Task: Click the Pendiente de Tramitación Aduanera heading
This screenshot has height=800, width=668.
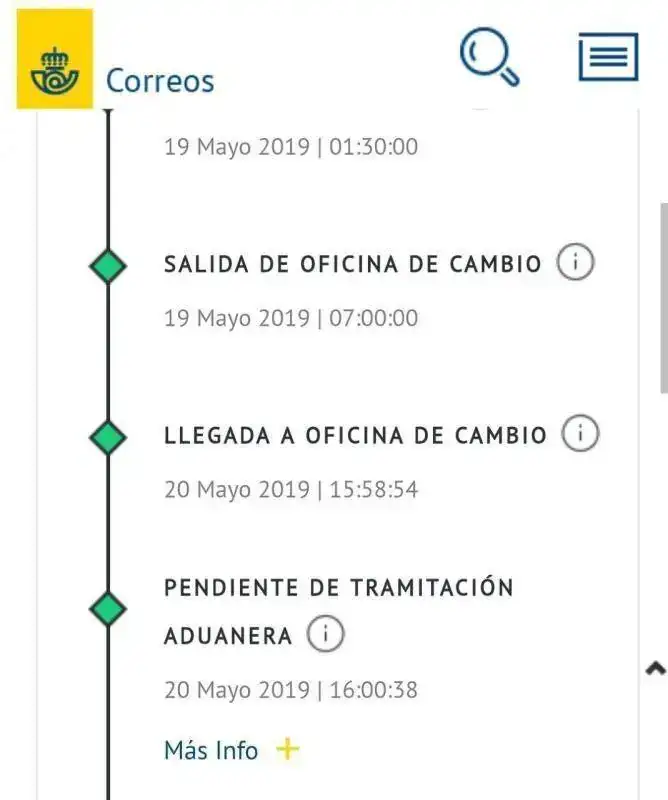Action: [x=339, y=612]
